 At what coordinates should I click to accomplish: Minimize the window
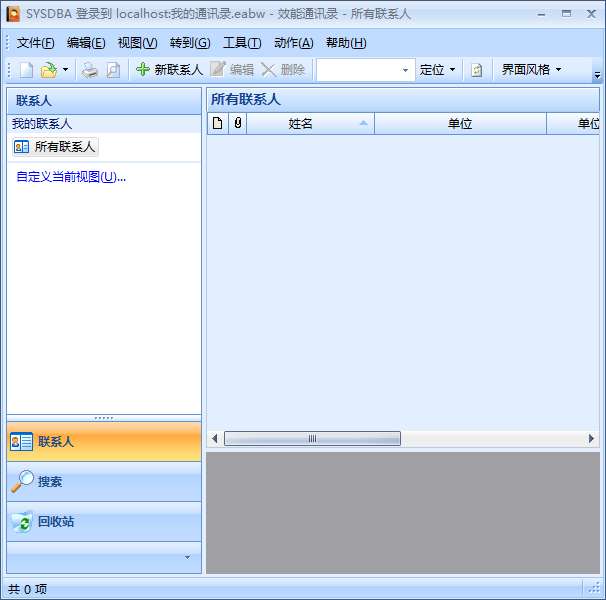(x=542, y=14)
